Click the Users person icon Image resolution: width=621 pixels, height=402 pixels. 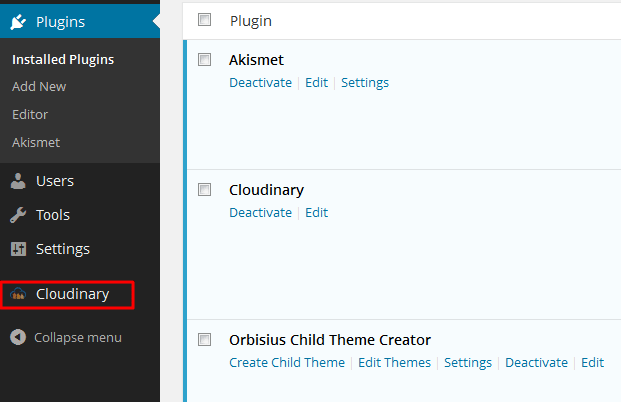tap(18, 181)
